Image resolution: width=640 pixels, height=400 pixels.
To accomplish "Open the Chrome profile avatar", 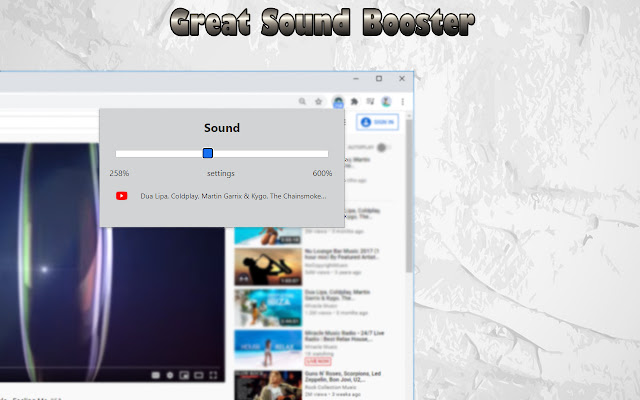I will coord(386,101).
